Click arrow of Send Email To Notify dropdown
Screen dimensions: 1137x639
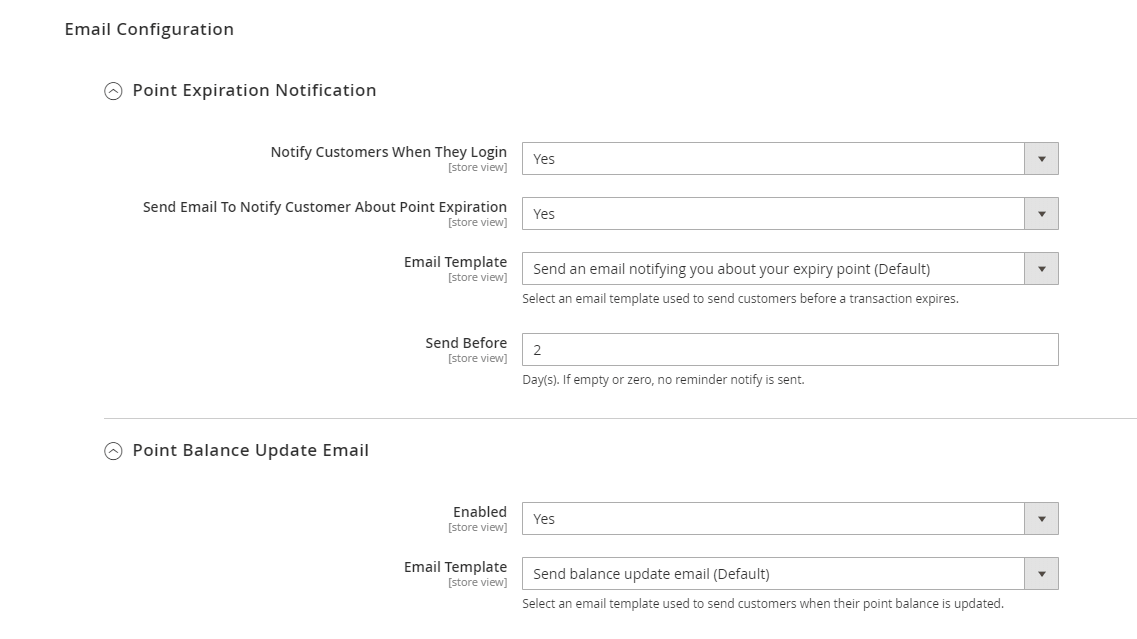pos(1041,214)
